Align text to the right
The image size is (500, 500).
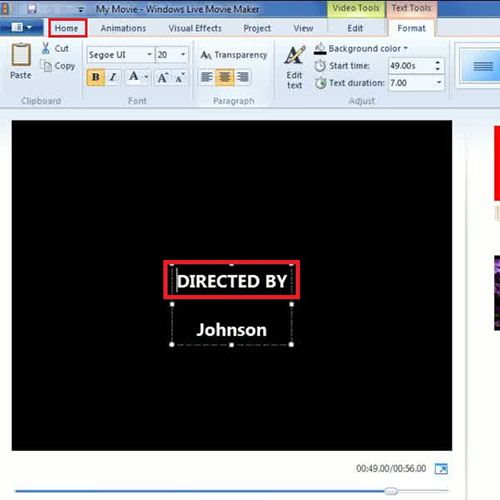(243, 77)
